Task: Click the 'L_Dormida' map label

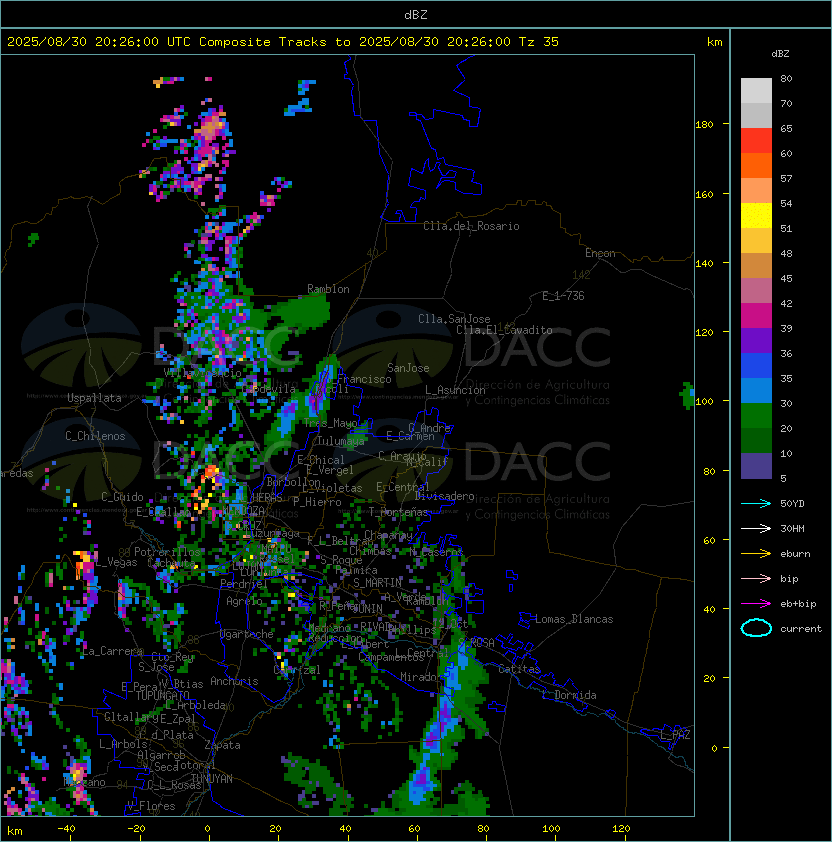Action: [x=569, y=695]
